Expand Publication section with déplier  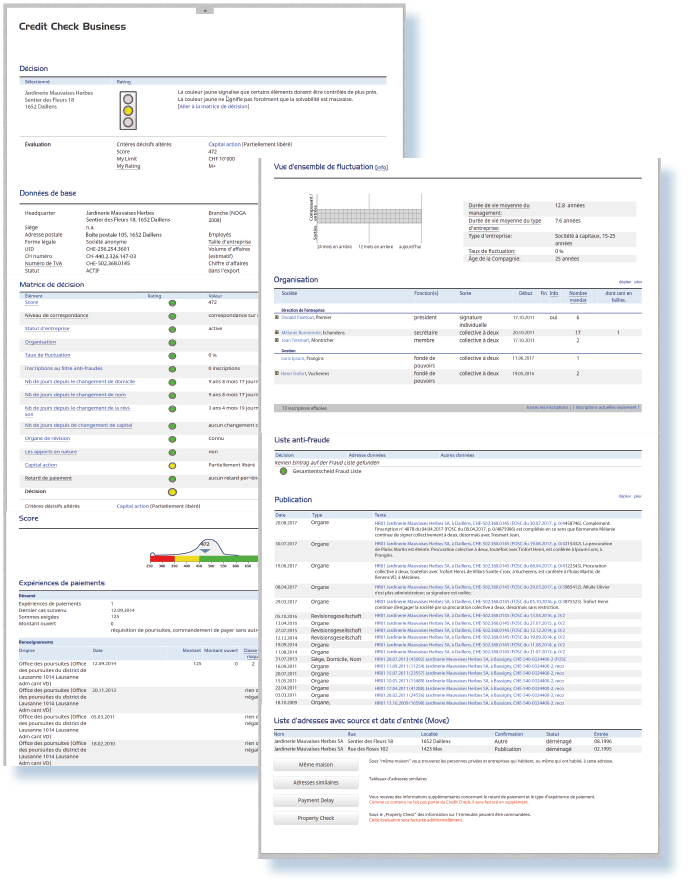(x=625, y=496)
